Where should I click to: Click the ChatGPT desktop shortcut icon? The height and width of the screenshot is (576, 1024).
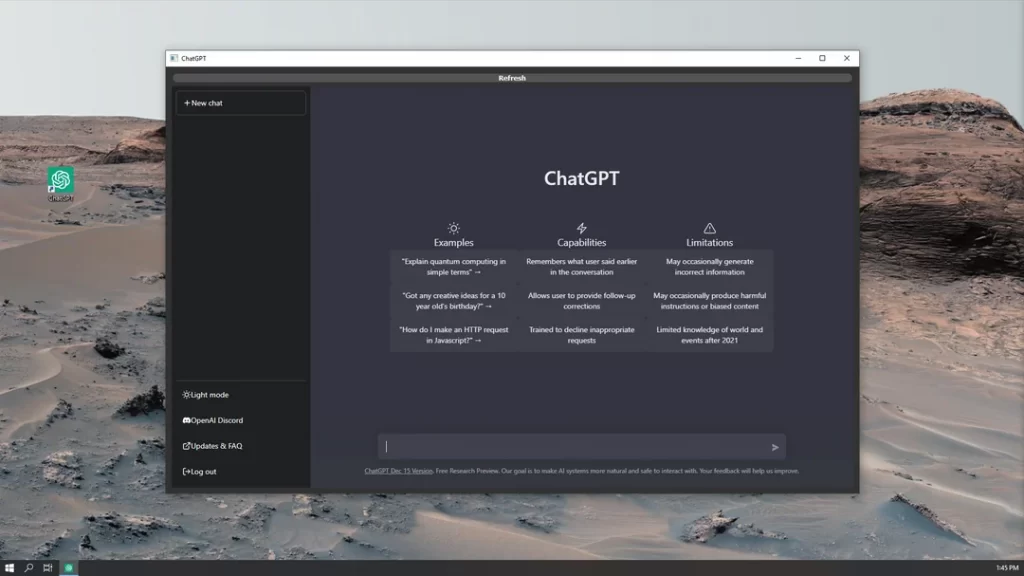[61, 184]
